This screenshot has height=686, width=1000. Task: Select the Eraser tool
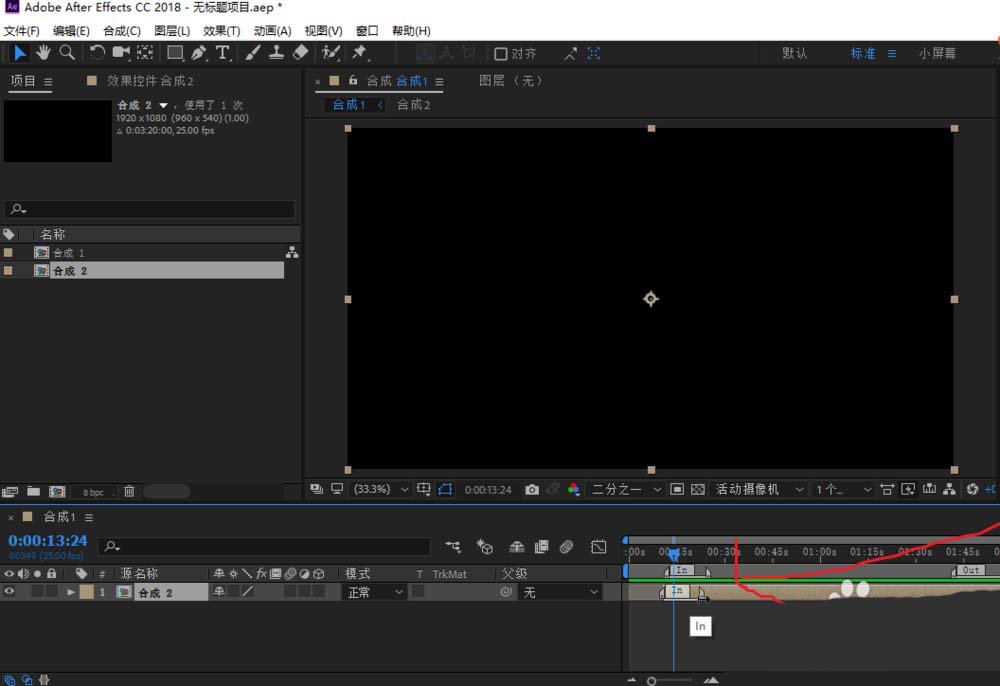(300, 53)
